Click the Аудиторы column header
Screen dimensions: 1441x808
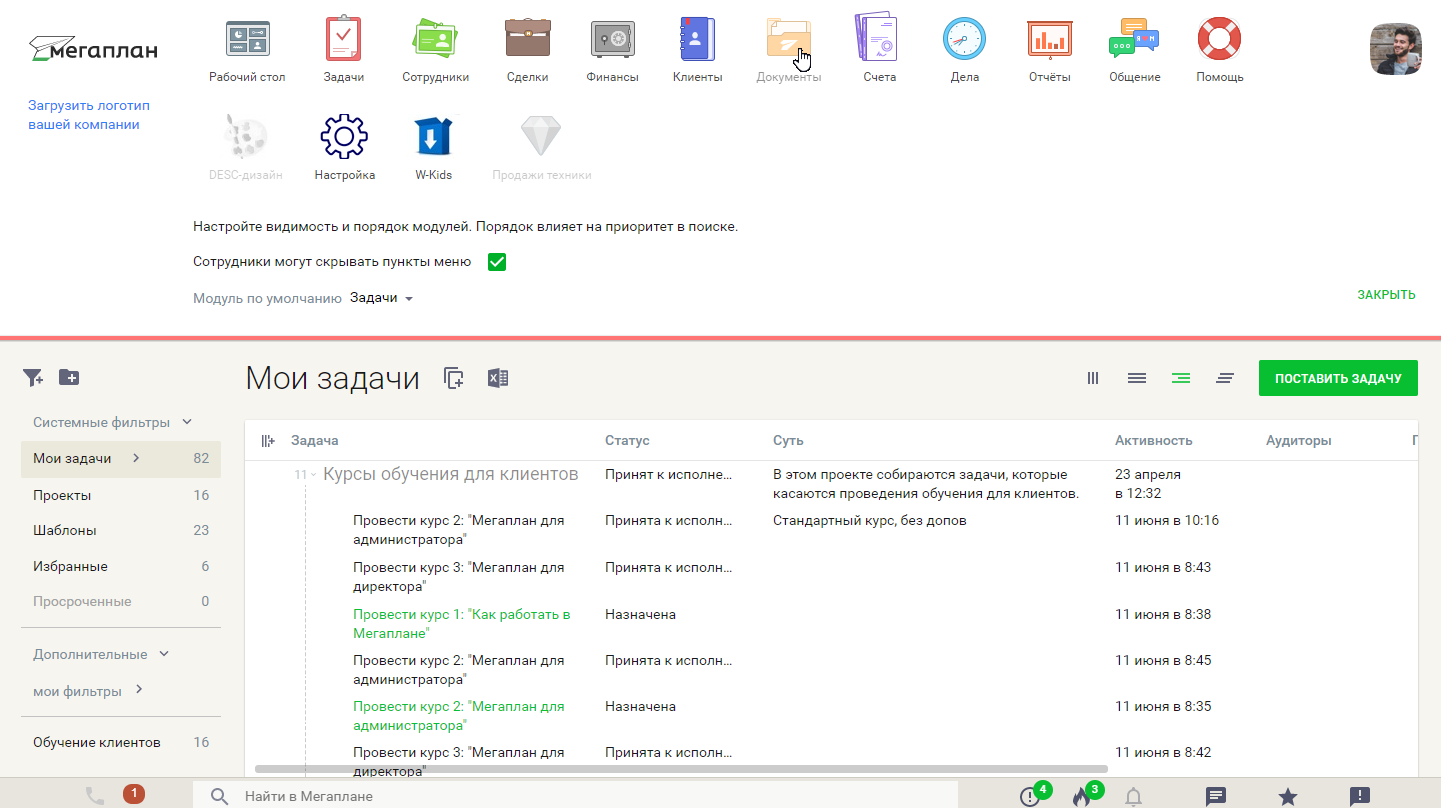tap(1298, 440)
